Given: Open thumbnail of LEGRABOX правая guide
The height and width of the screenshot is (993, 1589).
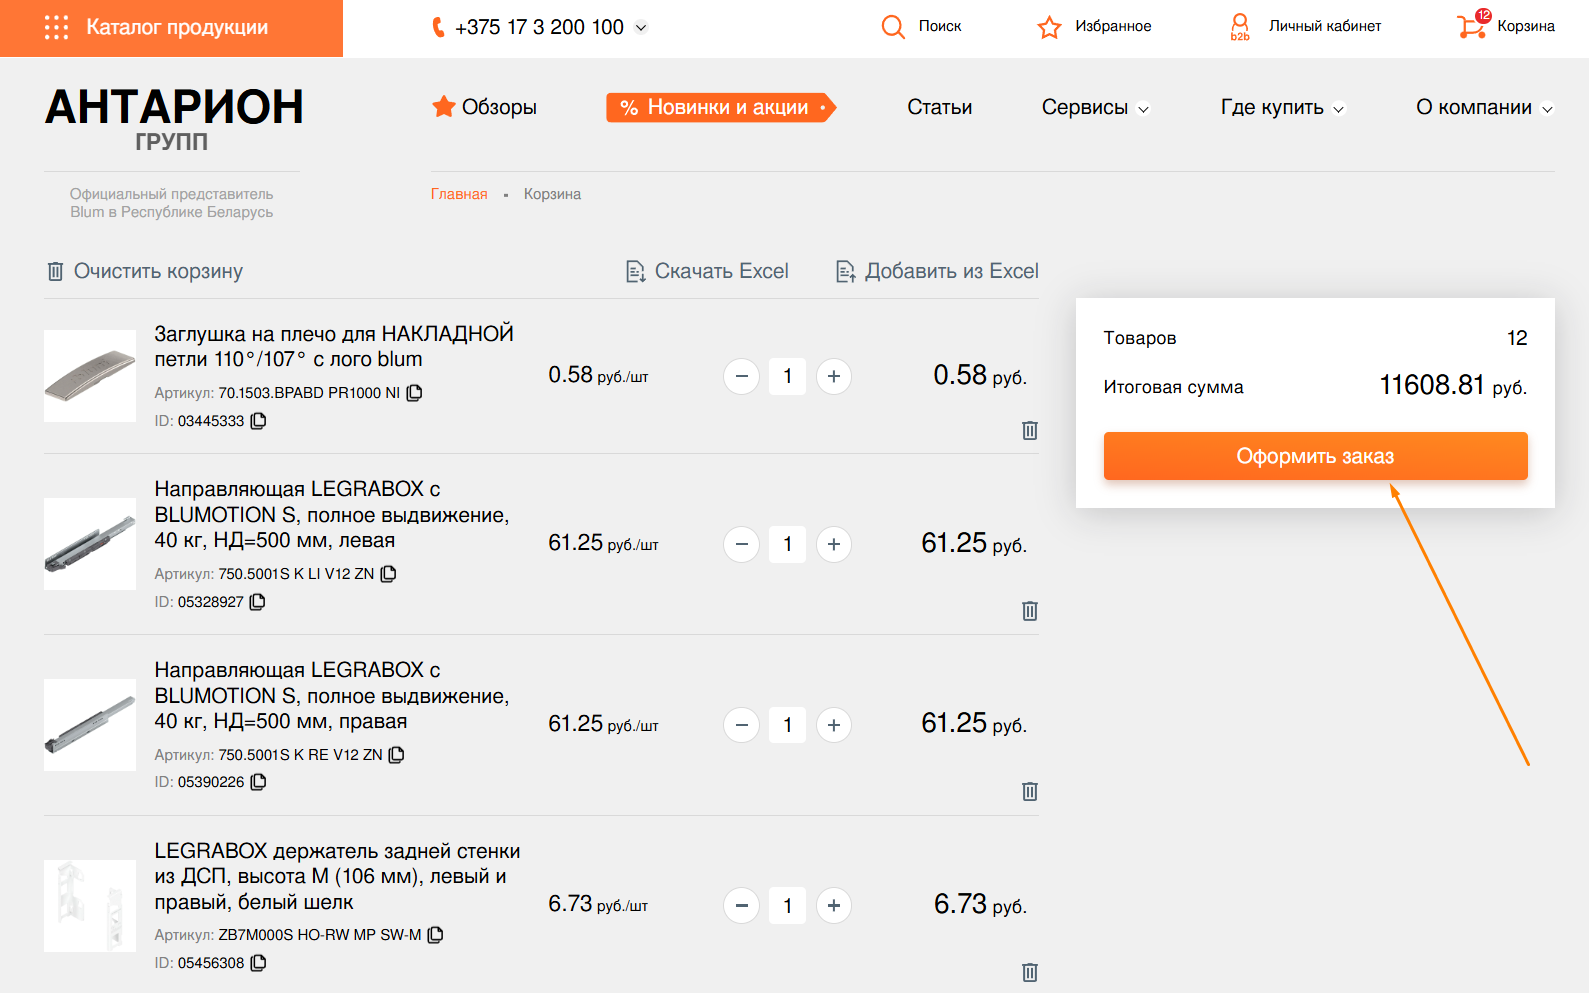Looking at the screenshot, I should 90,725.
